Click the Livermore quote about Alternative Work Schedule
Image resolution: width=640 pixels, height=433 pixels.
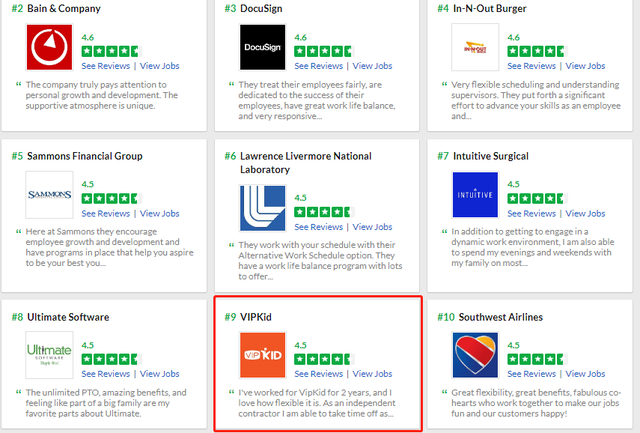tap(320, 261)
